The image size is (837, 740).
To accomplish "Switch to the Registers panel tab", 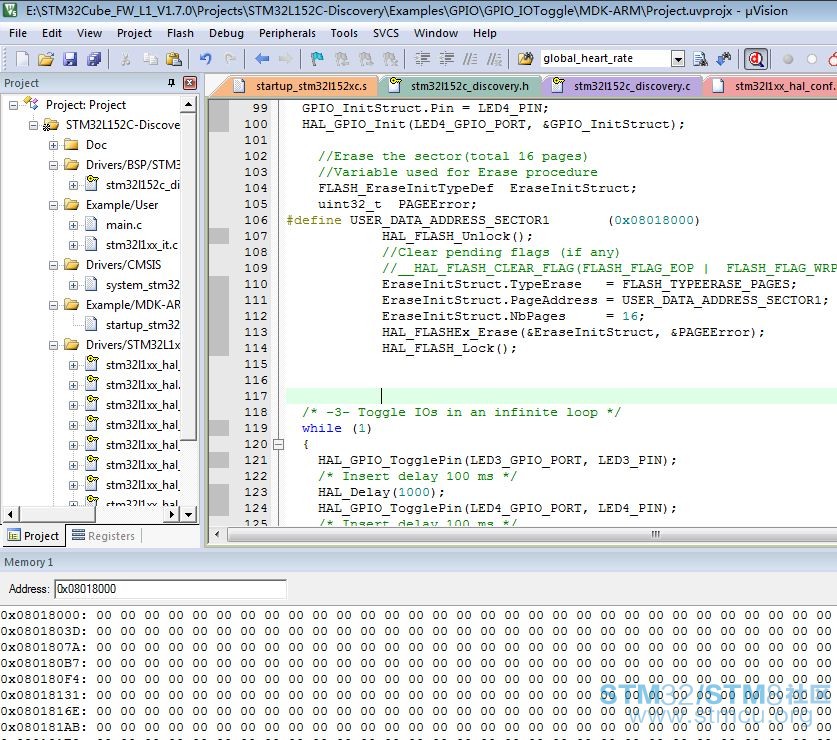I will (104, 536).
